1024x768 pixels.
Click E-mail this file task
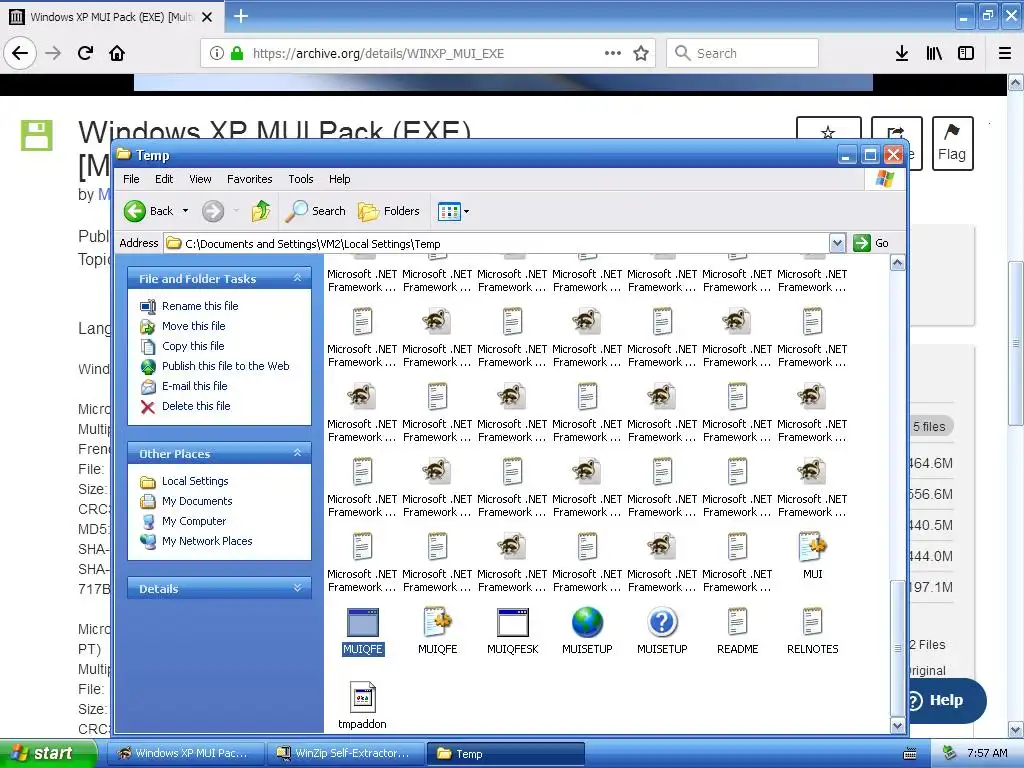click(195, 386)
